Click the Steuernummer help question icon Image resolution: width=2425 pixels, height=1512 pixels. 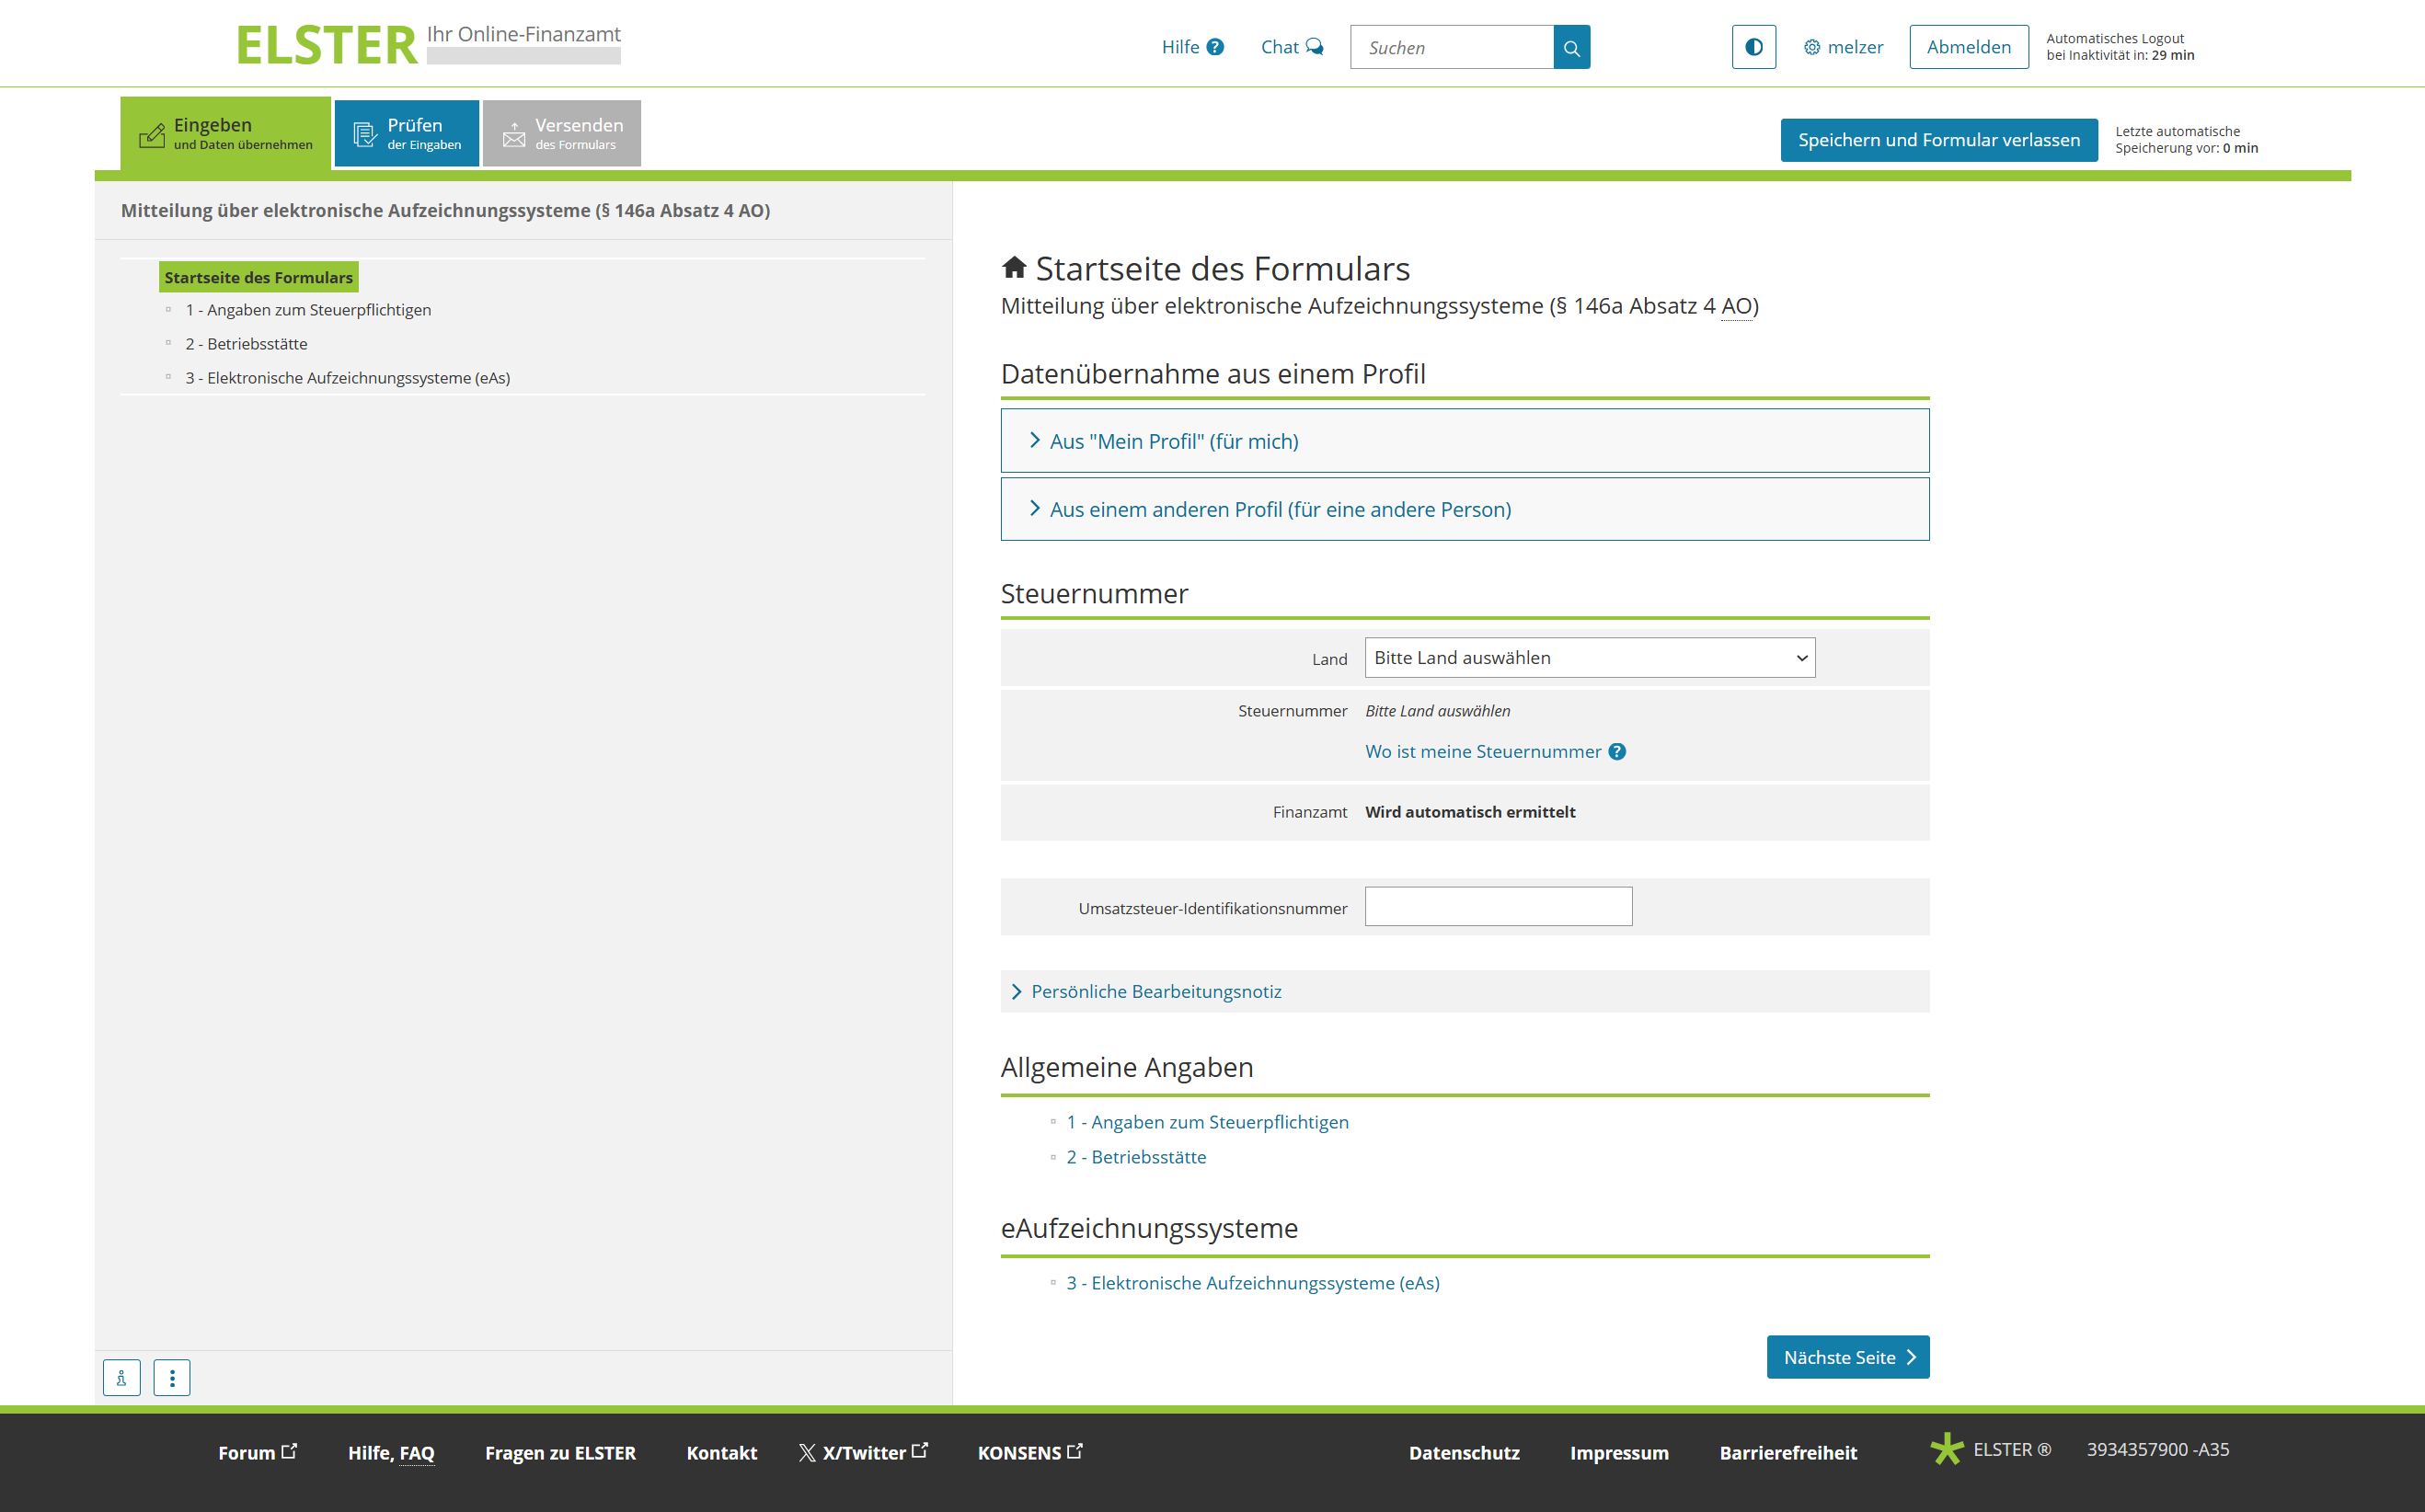(x=1616, y=751)
